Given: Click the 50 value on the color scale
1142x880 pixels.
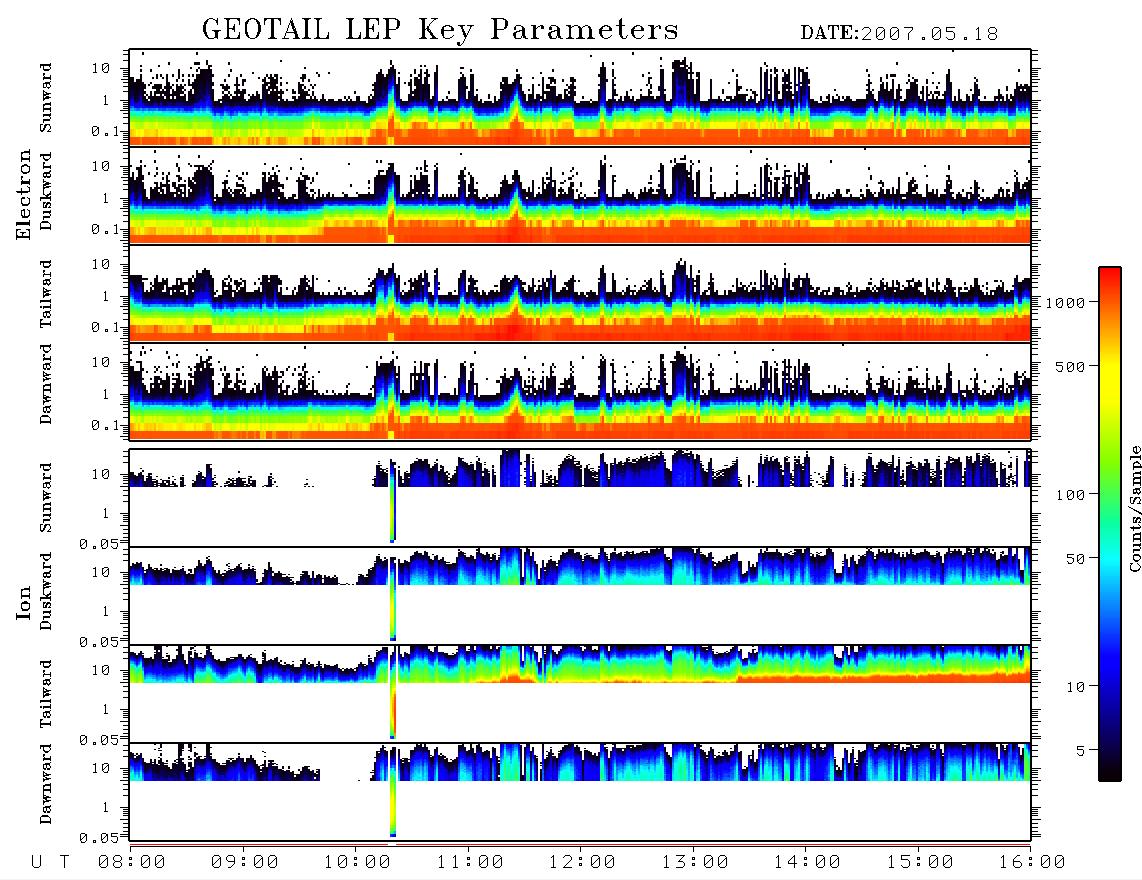Looking at the screenshot, I should point(1076,559).
